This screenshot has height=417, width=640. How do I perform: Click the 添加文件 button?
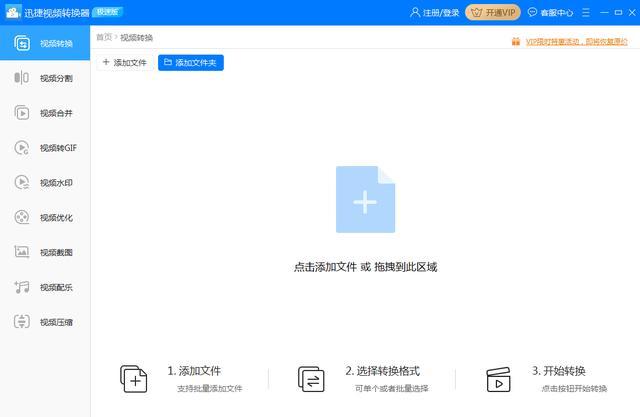(124, 62)
